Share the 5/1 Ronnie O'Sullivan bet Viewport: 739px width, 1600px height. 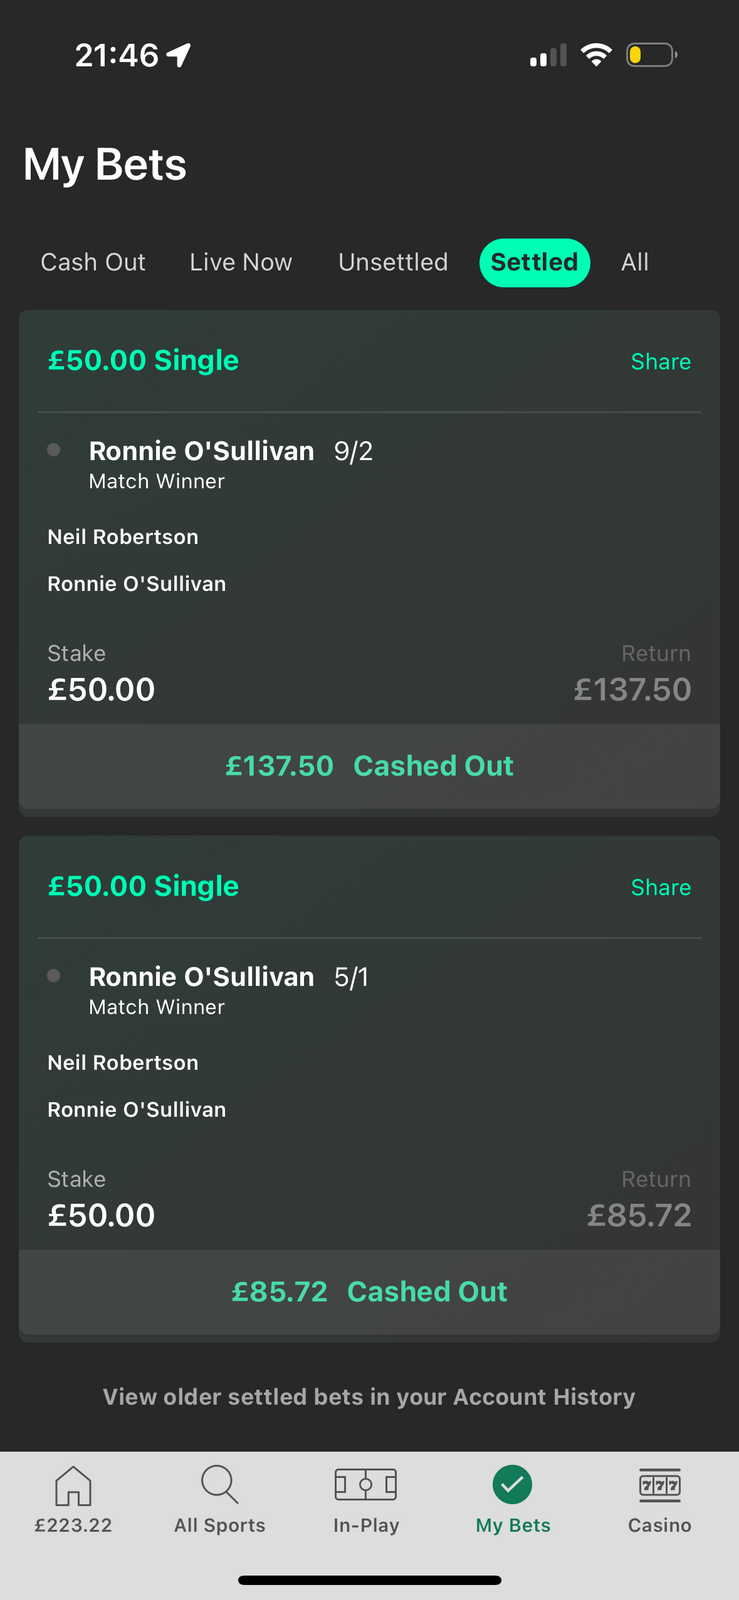point(660,888)
